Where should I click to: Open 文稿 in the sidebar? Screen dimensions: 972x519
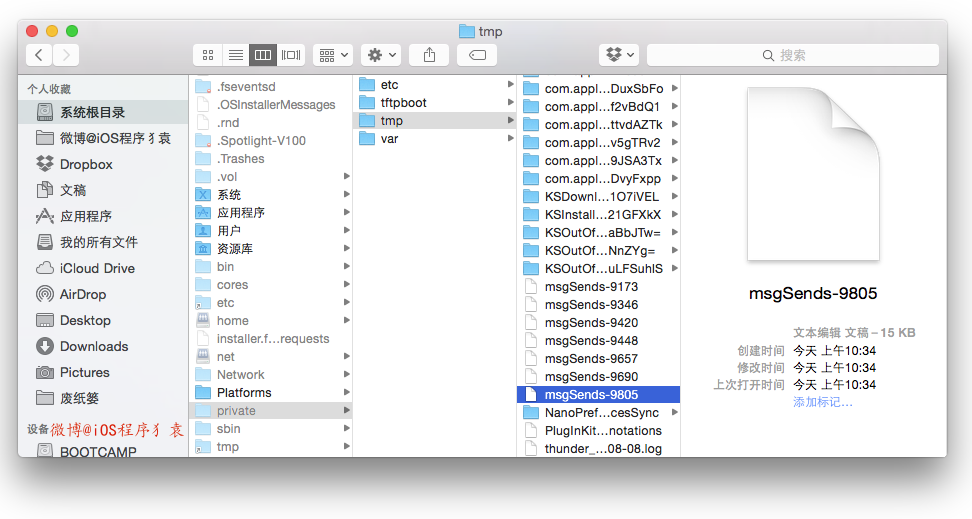click(104, 190)
